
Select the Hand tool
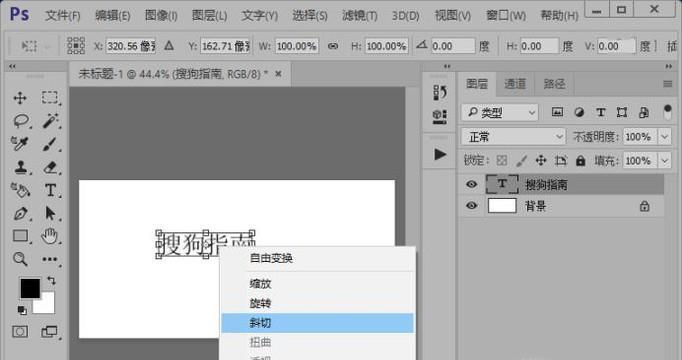[x=50, y=236]
